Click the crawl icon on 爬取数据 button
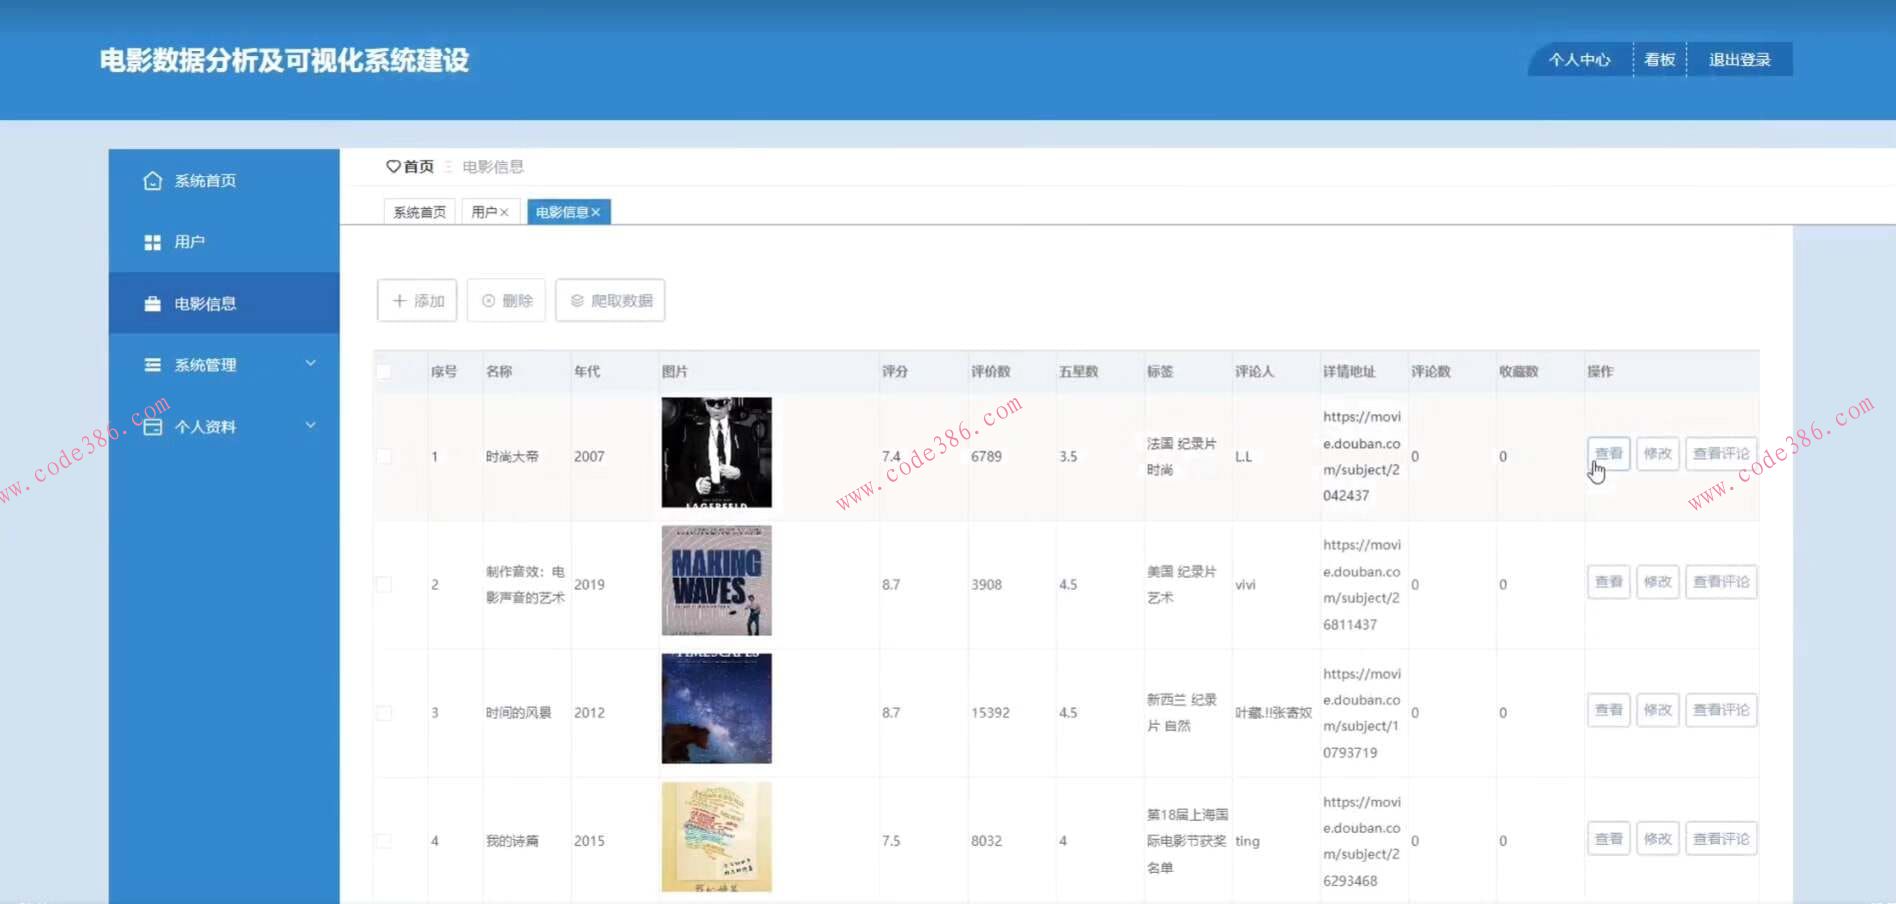The width and height of the screenshot is (1896, 904). coord(575,300)
